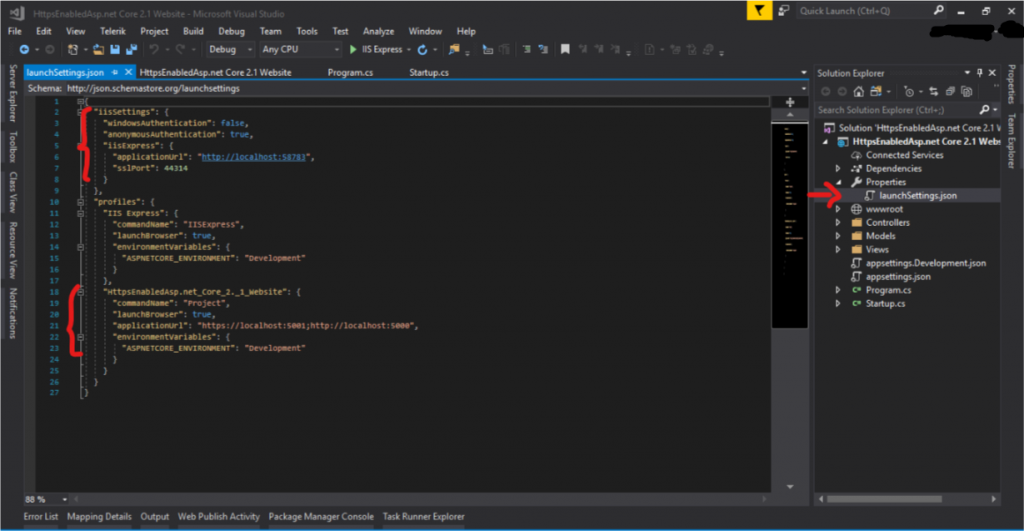Click Collapse All icon in Solution Explorer
1024x531 pixels.
[x=950, y=91]
